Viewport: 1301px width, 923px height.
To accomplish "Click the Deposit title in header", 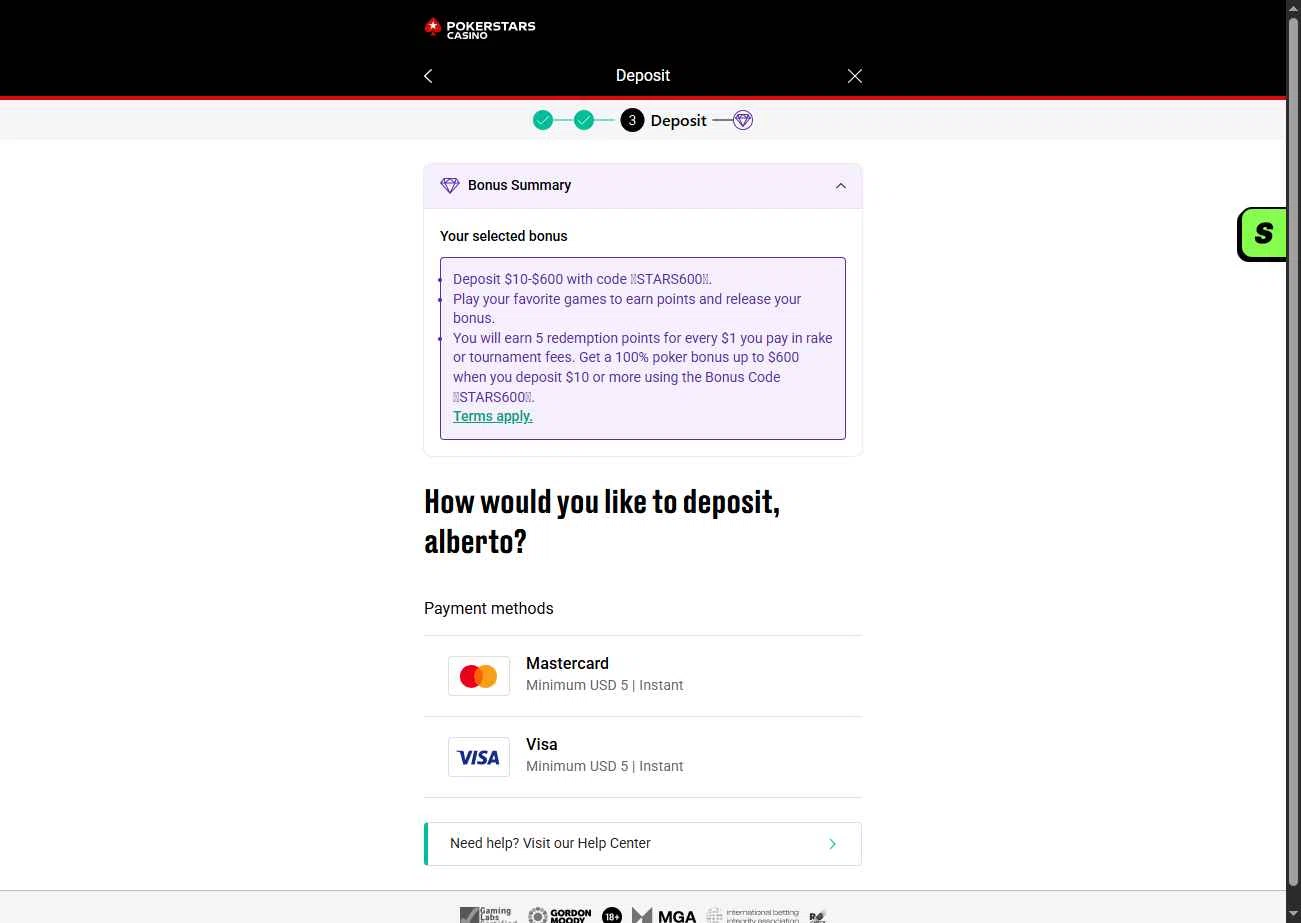I will click(x=643, y=76).
